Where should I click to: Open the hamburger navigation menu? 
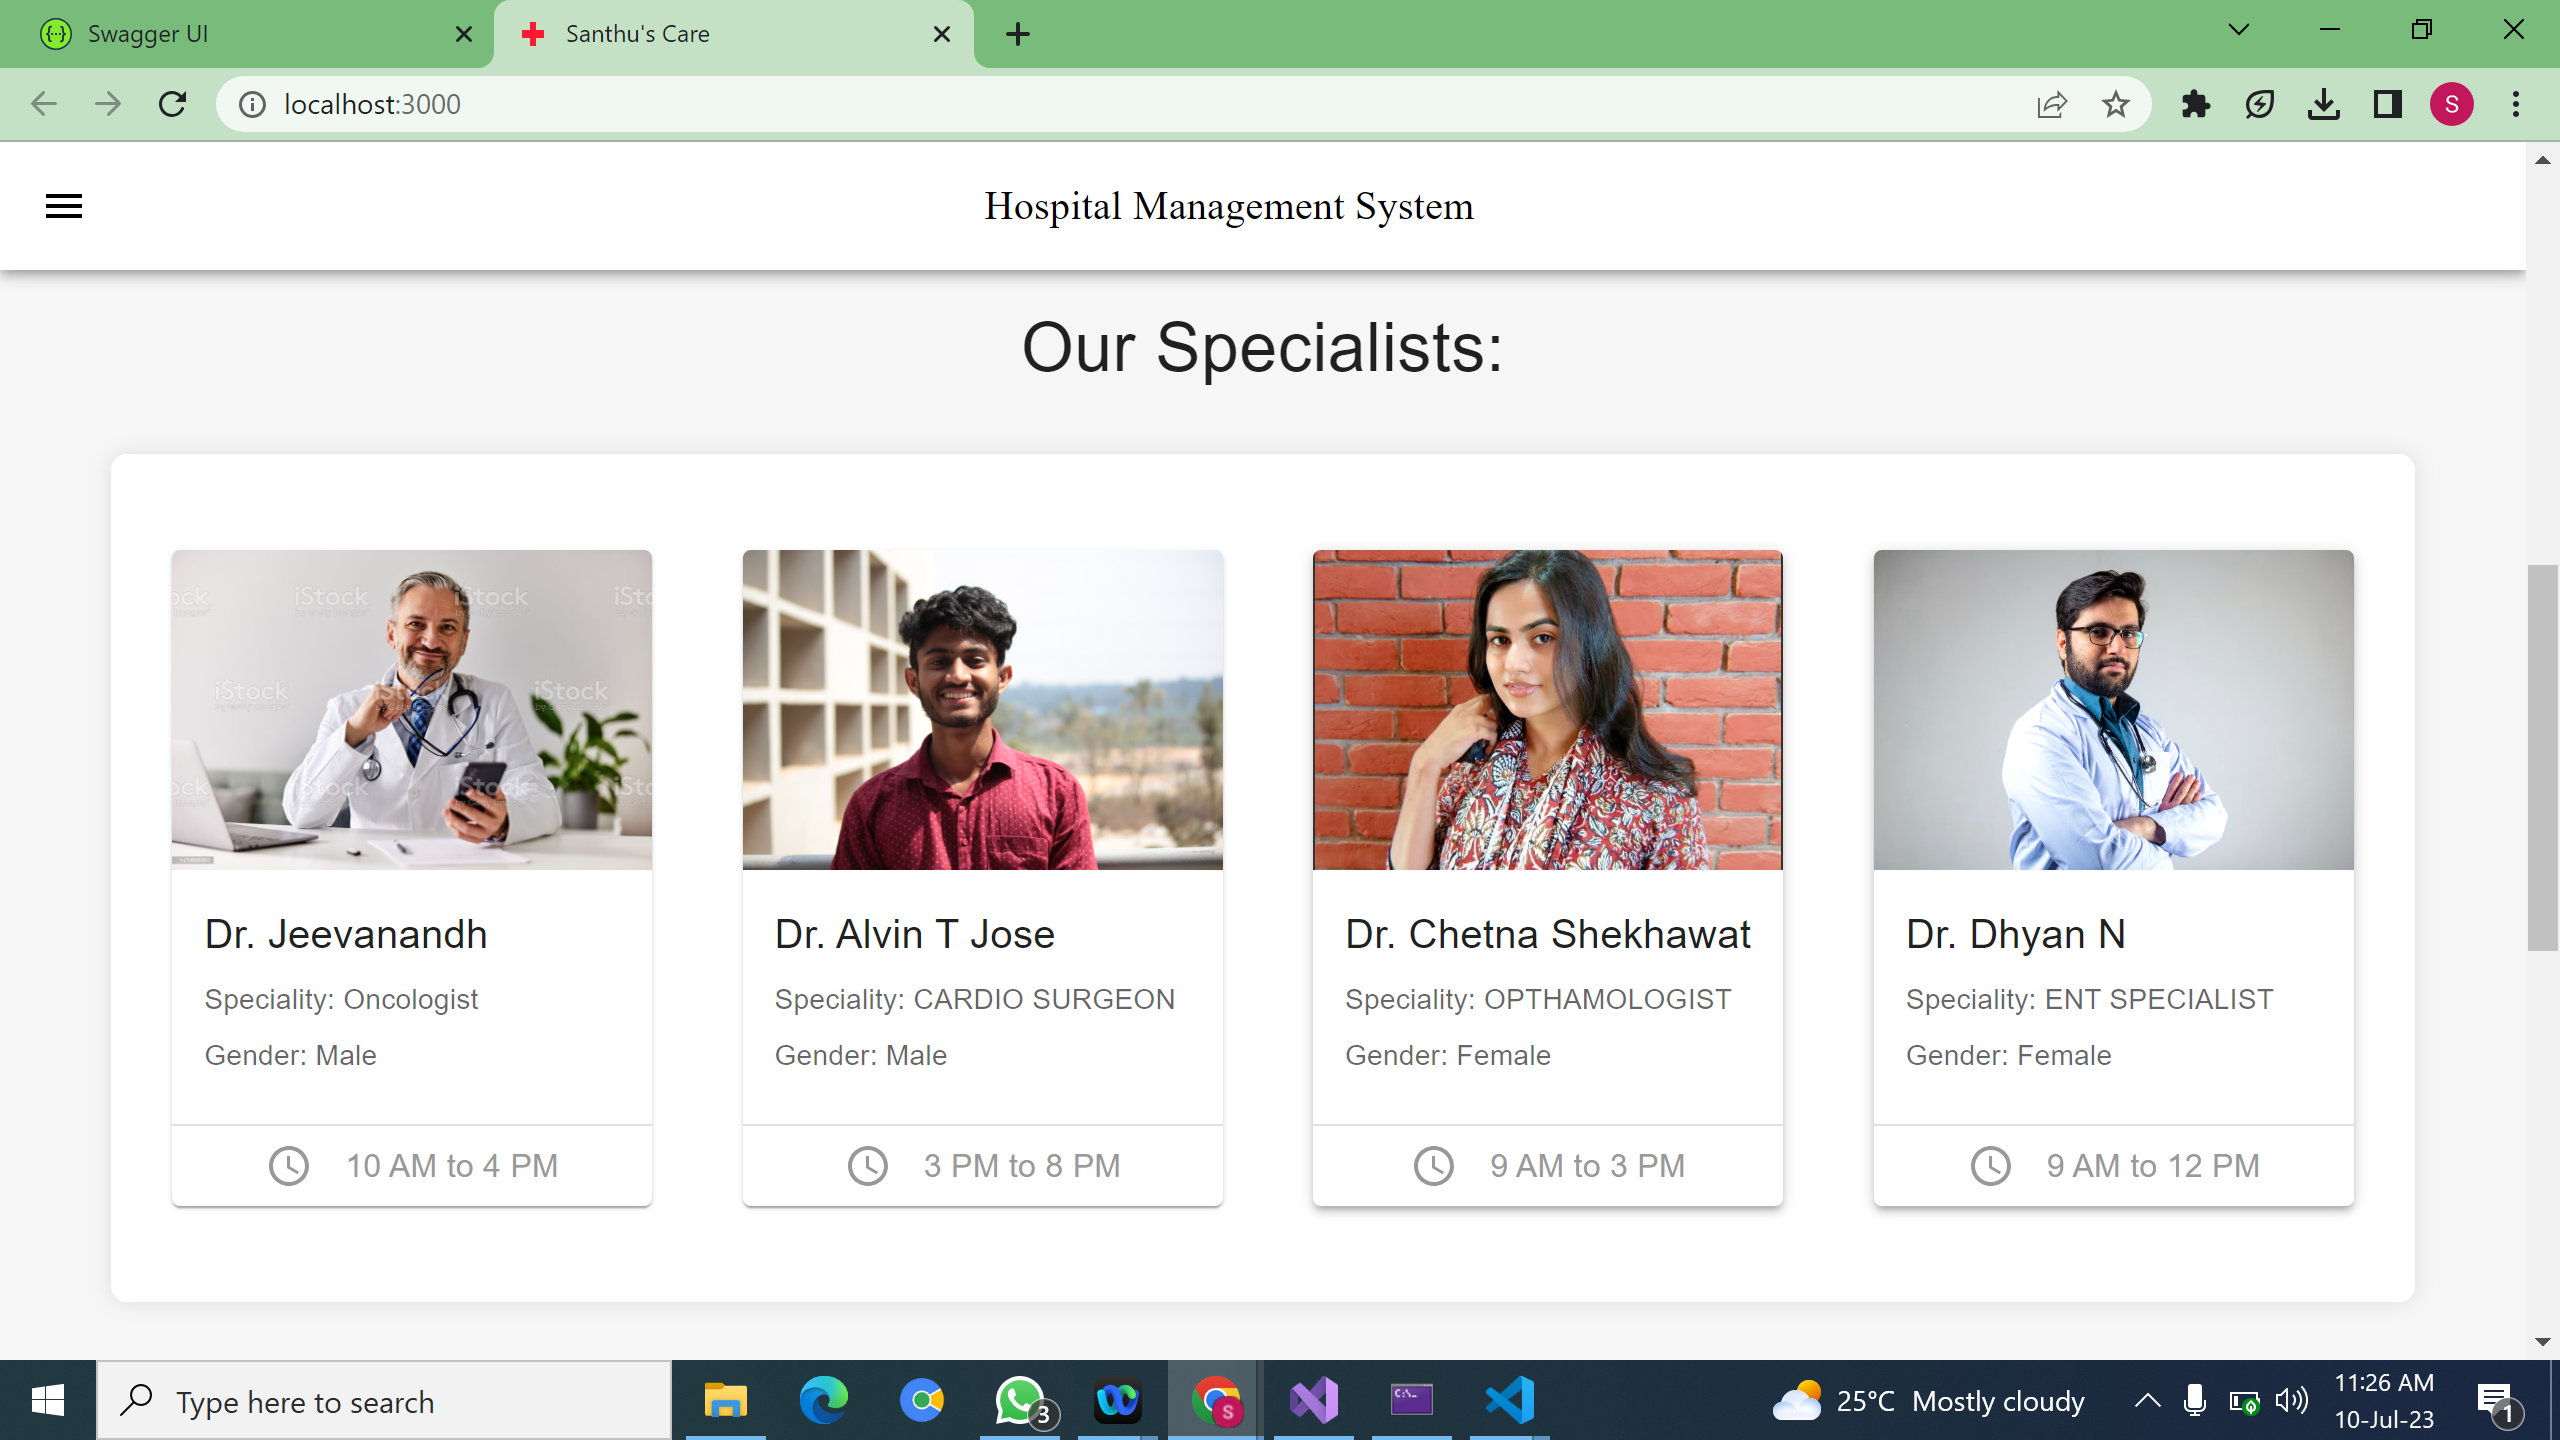pyautogui.click(x=63, y=205)
